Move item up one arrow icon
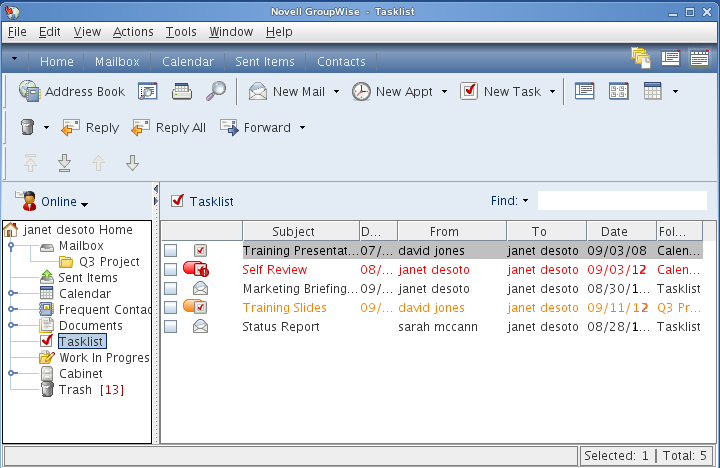This screenshot has width=720, height=468. tap(98, 163)
